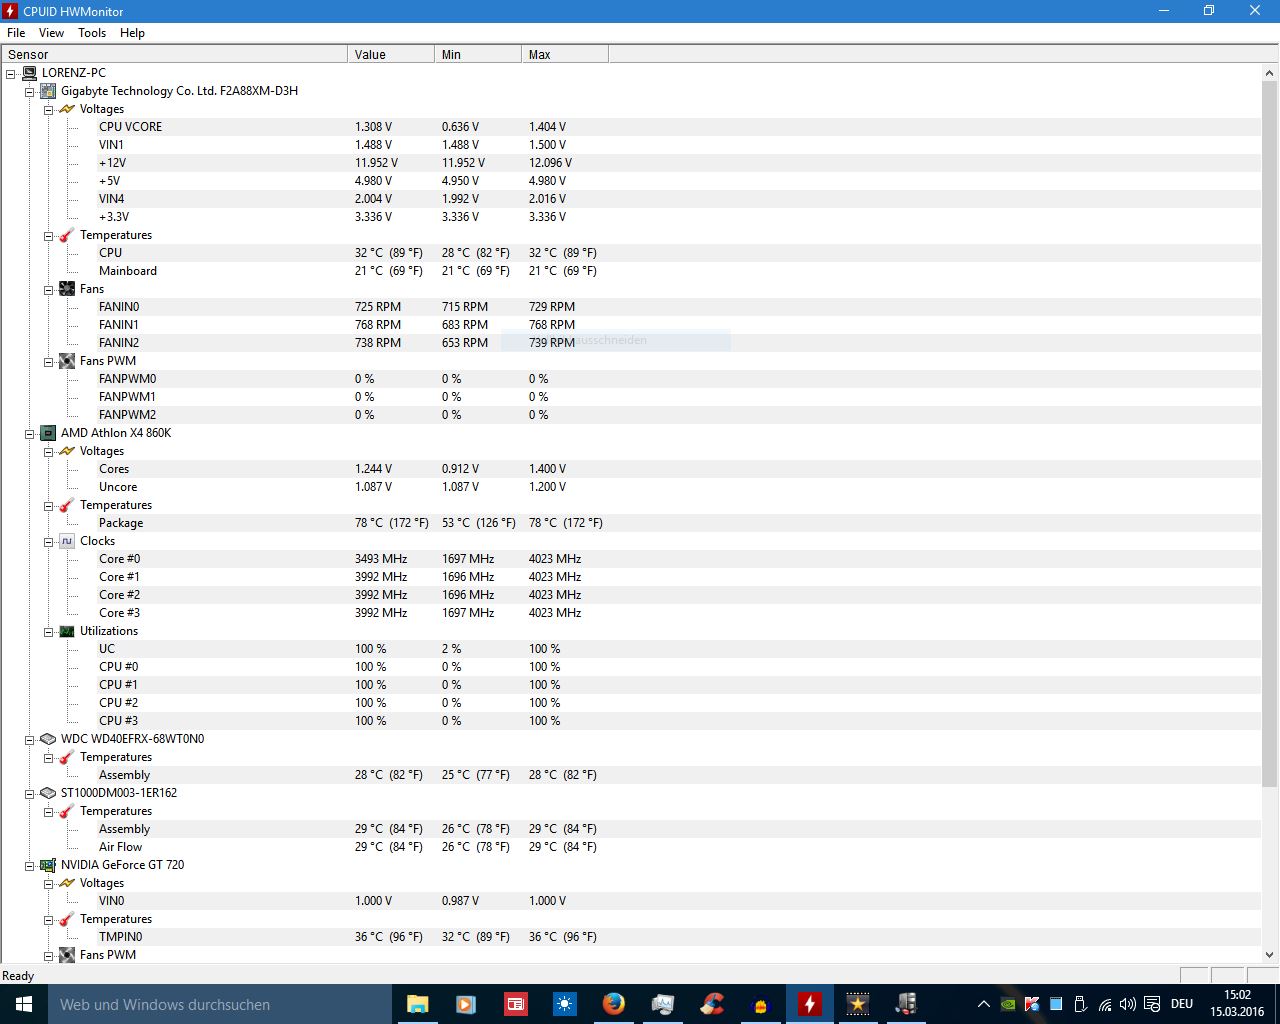Collapse the Gigabyte F2A88XM-D3H node
Screen dimensions: 1280x1024
point(30,91)
